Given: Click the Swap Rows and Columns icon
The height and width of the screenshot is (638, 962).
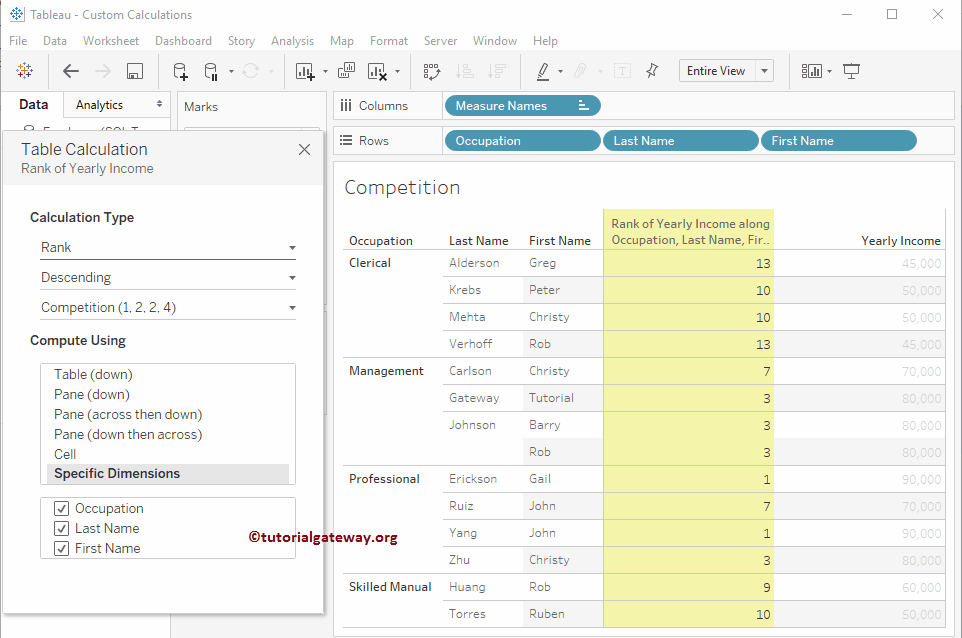Looking at the screenshot, I should pyautogui.click(x=432, y=71).
